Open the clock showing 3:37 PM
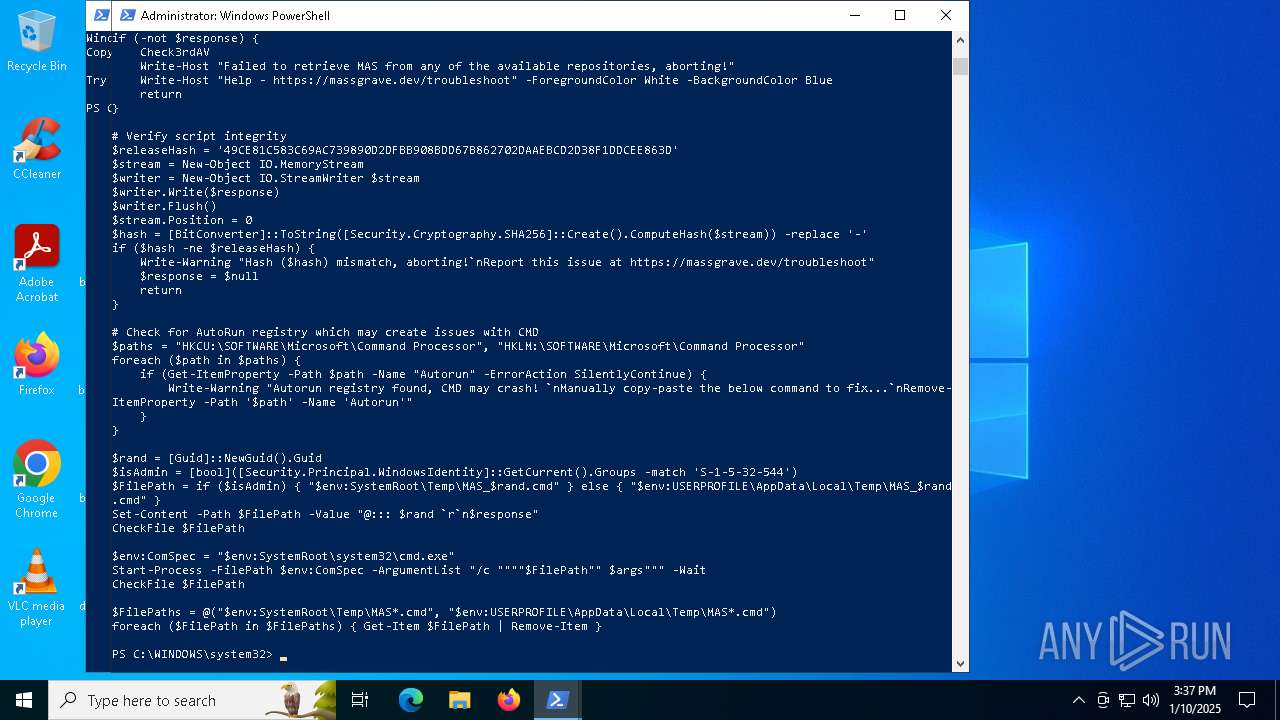 pos(1195,700)
